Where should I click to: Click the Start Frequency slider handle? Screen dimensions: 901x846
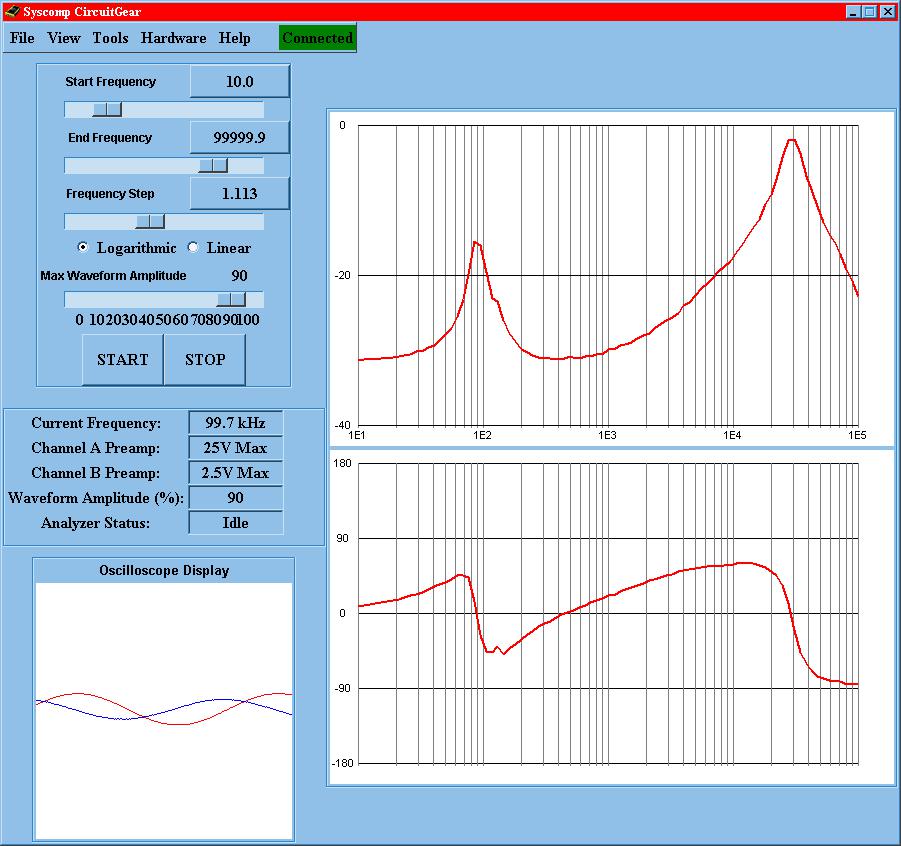(106, 109)
